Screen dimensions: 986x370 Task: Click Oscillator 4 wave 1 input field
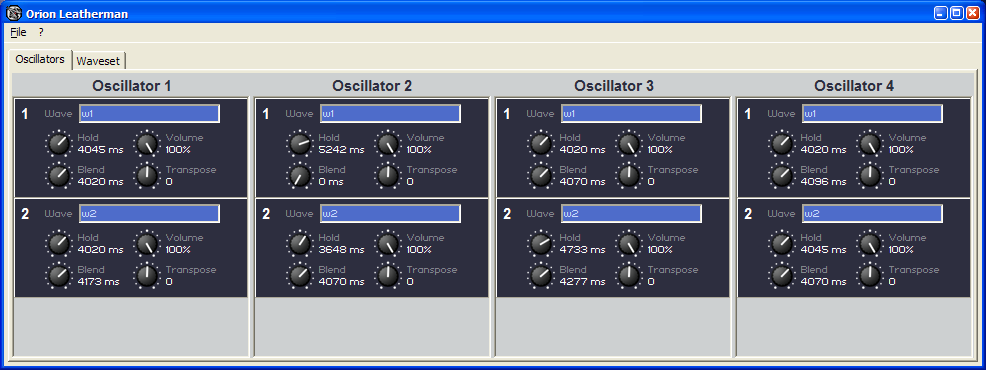[x=872, y=114]
